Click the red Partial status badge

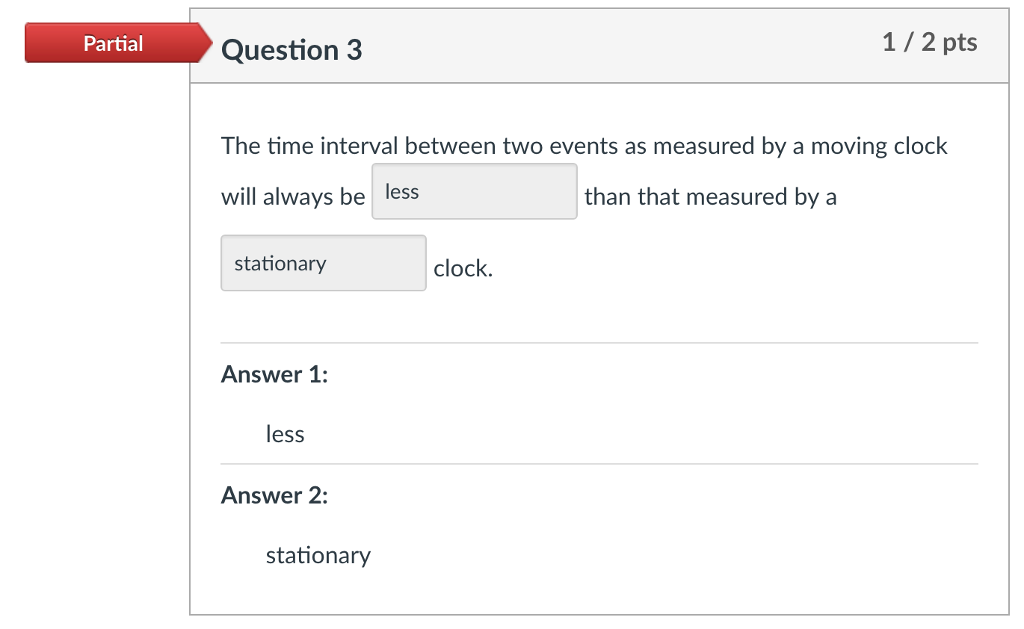[114, 43]
